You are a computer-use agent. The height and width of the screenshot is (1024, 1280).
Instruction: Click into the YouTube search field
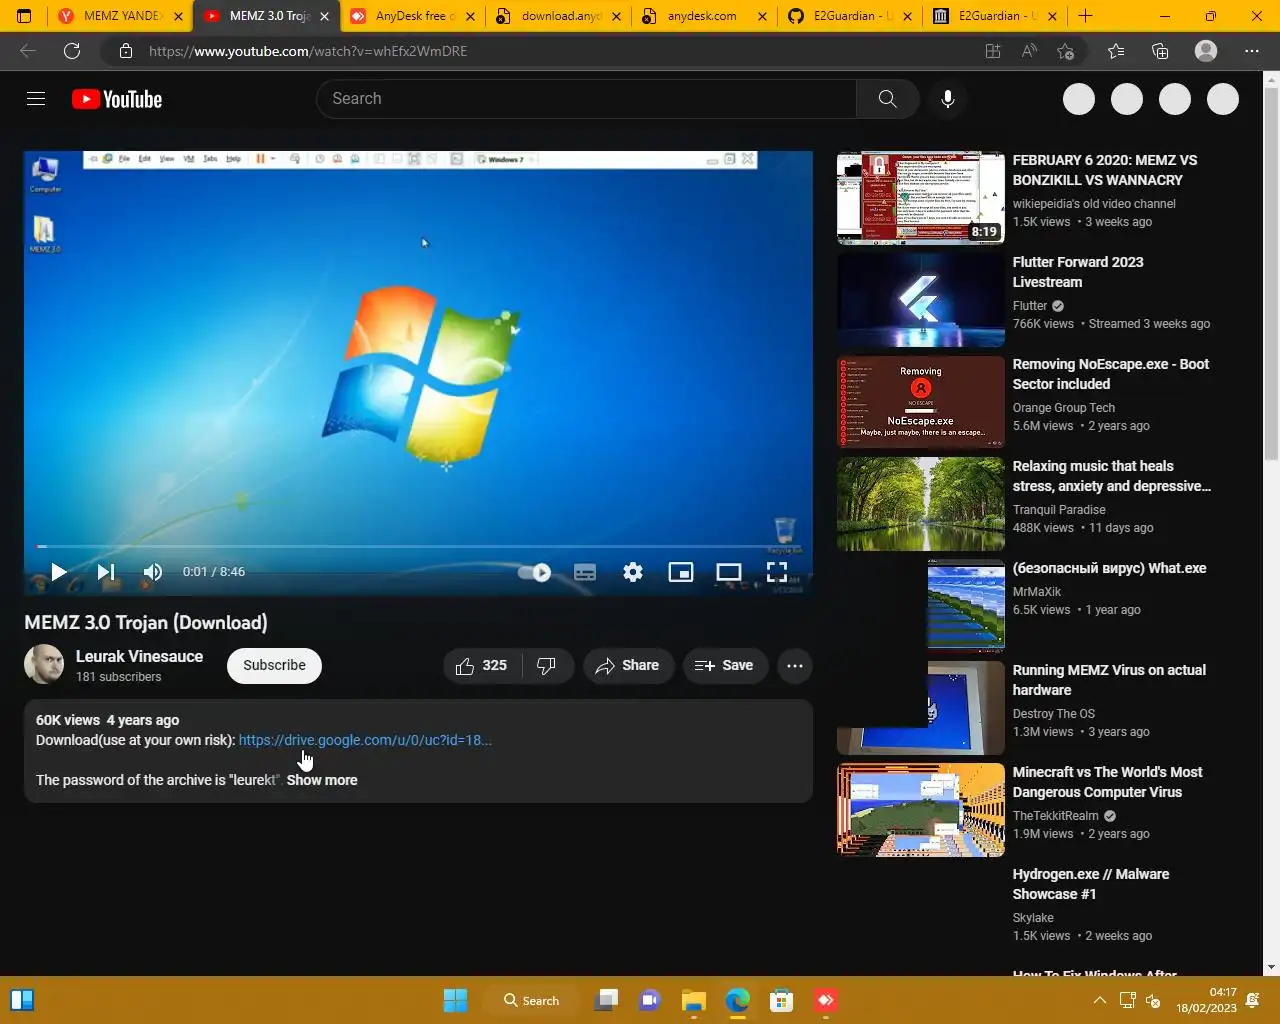point(586,99)
